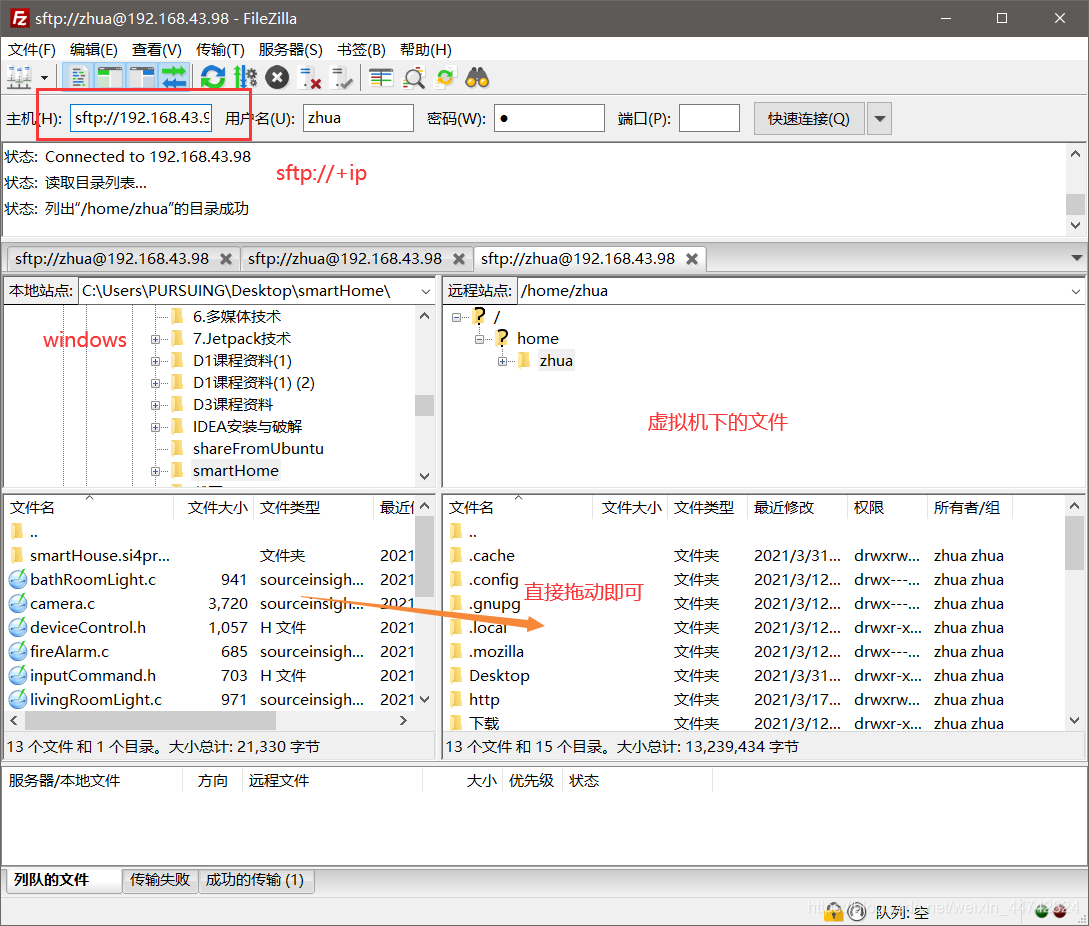Close the third sftp://zhua connection tab
This screenshot has width=1089, height=926.
pos(692,258)
